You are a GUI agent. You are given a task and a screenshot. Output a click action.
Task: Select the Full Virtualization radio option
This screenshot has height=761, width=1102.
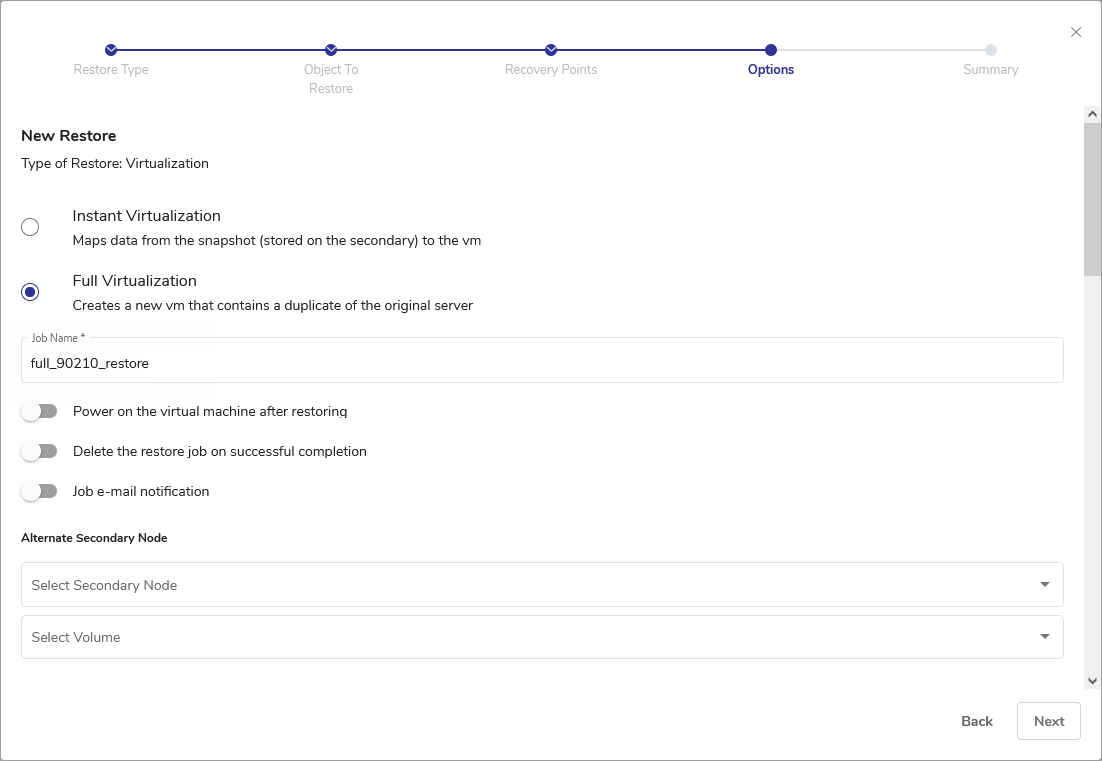point(30,292)
